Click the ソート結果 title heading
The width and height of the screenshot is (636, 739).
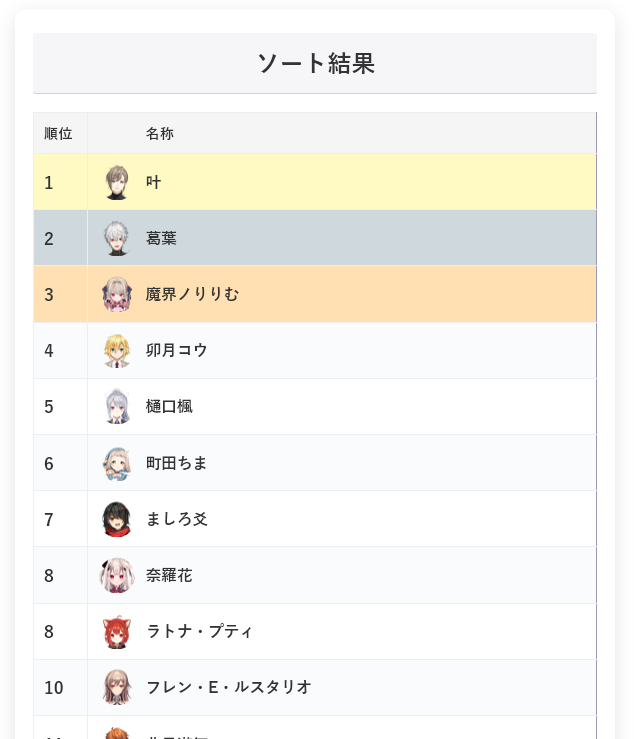point(315,63)
